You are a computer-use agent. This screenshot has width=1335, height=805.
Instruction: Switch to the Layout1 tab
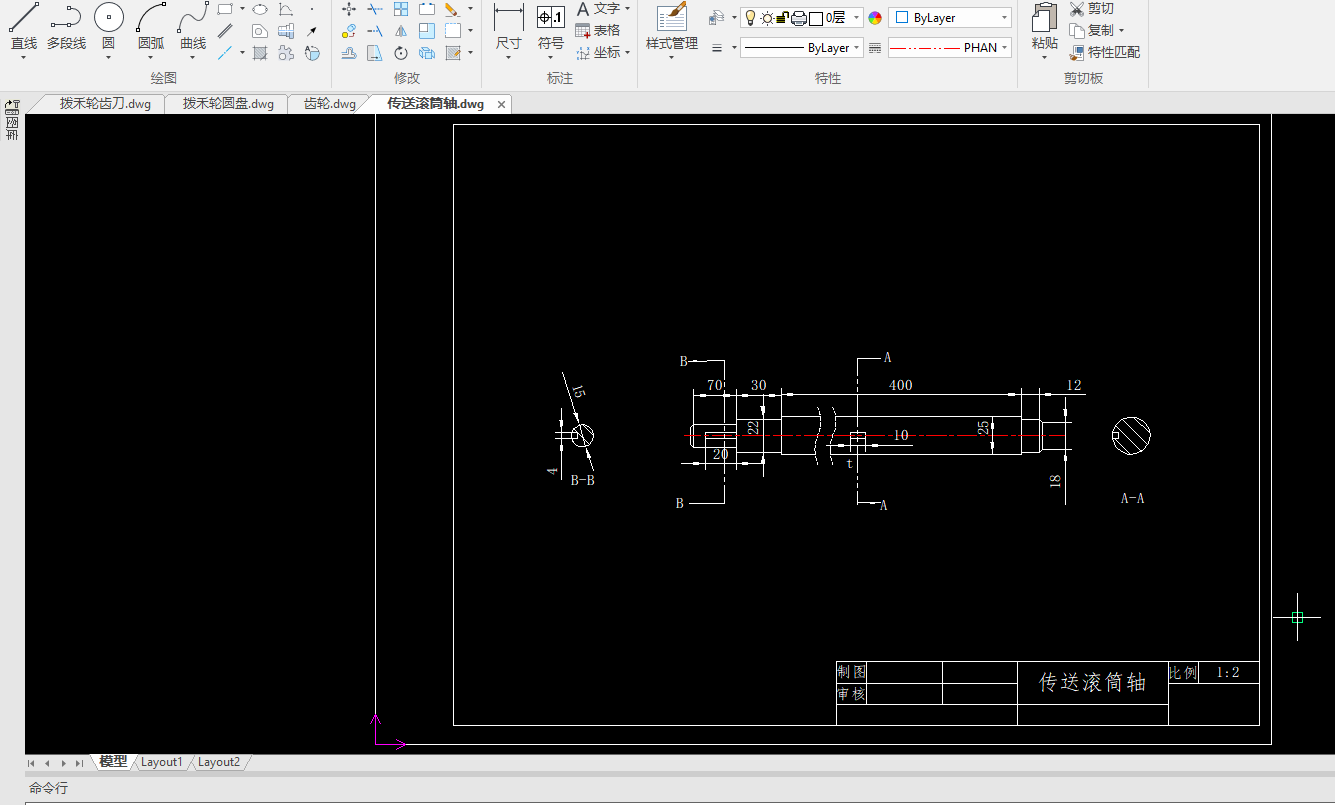[x=161, y=762]
